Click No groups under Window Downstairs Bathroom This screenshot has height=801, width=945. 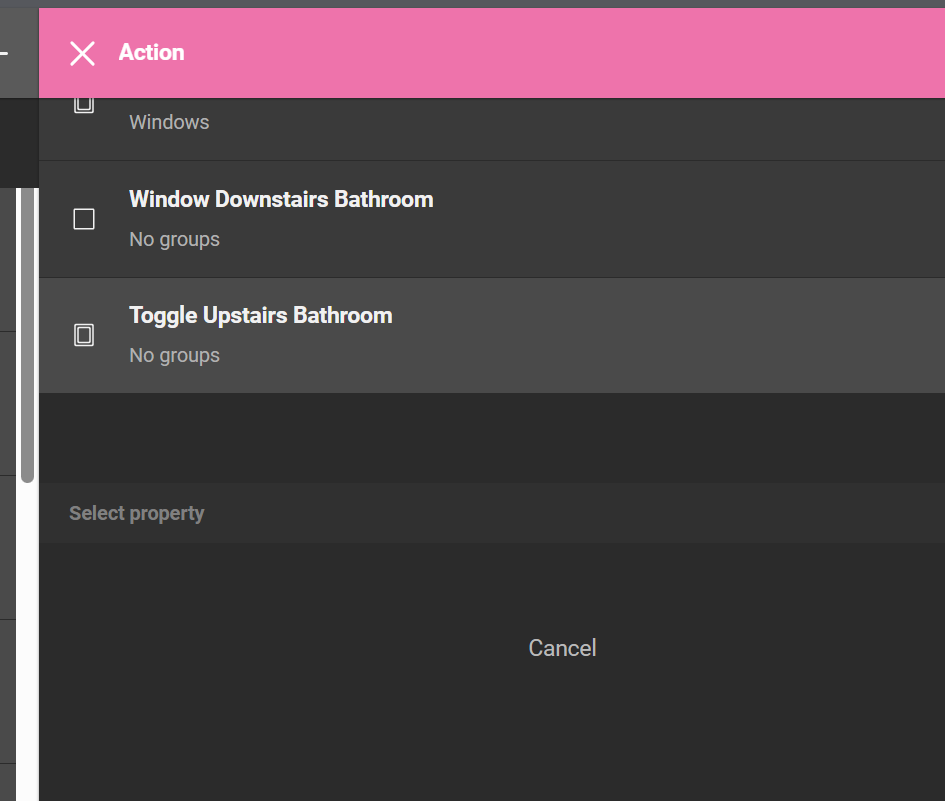click(x=174, y=240)
